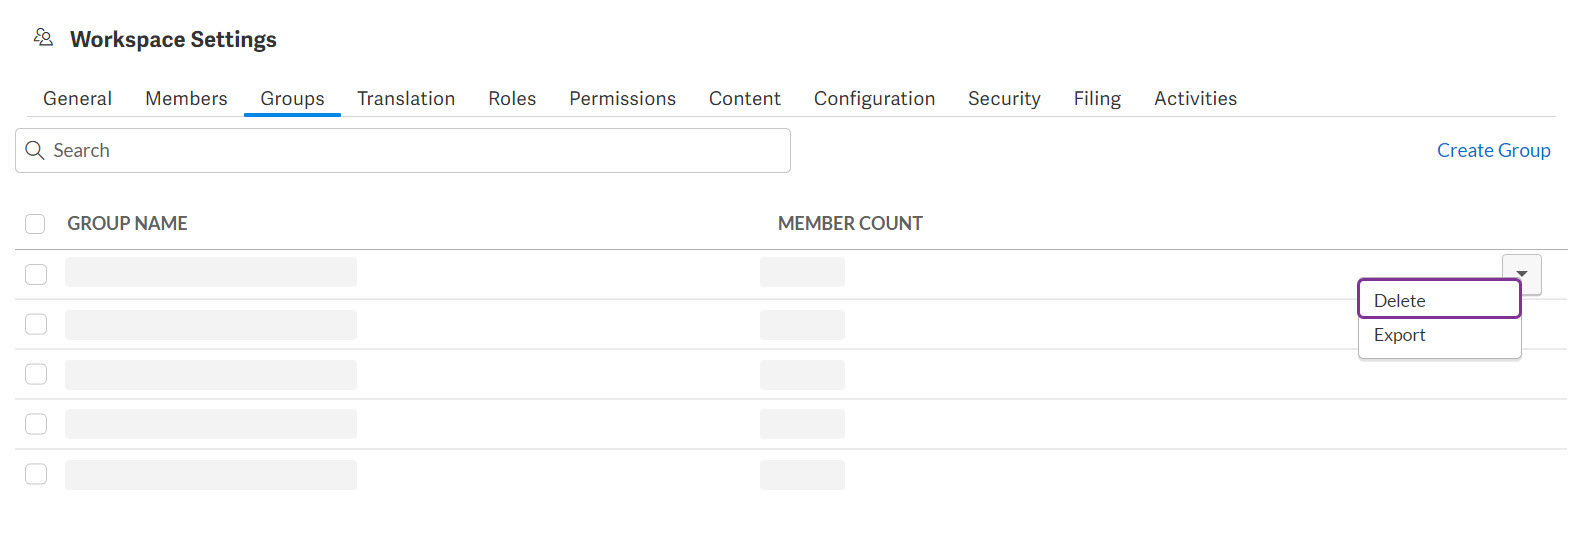Click the search magnifier icon

[35, 150]
